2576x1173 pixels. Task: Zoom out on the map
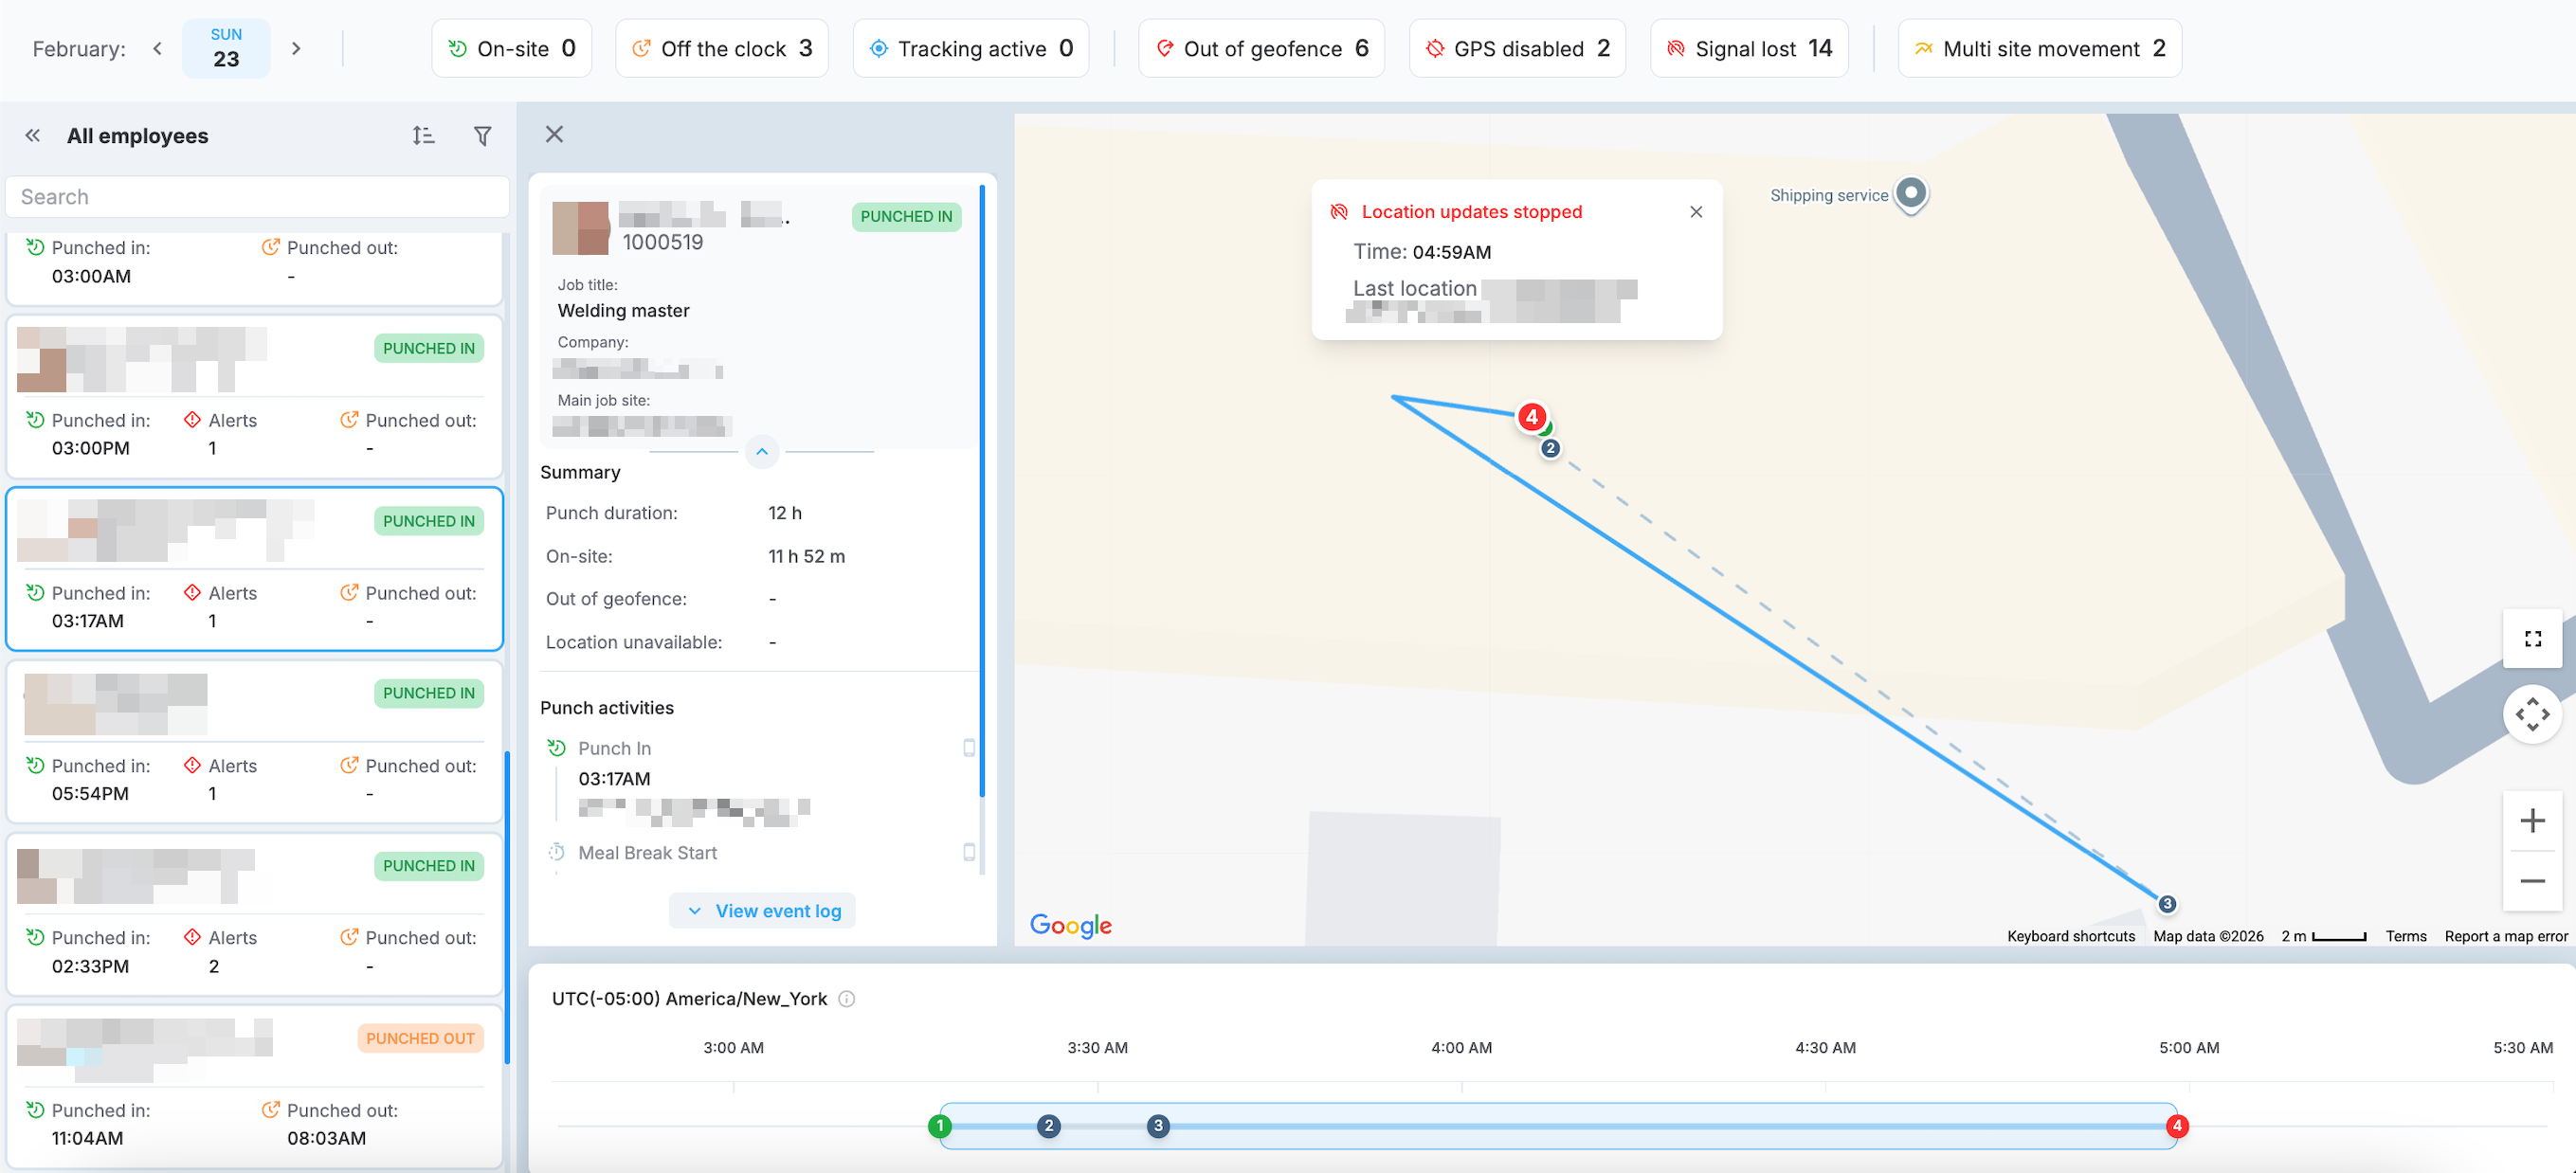point(2531,881)
